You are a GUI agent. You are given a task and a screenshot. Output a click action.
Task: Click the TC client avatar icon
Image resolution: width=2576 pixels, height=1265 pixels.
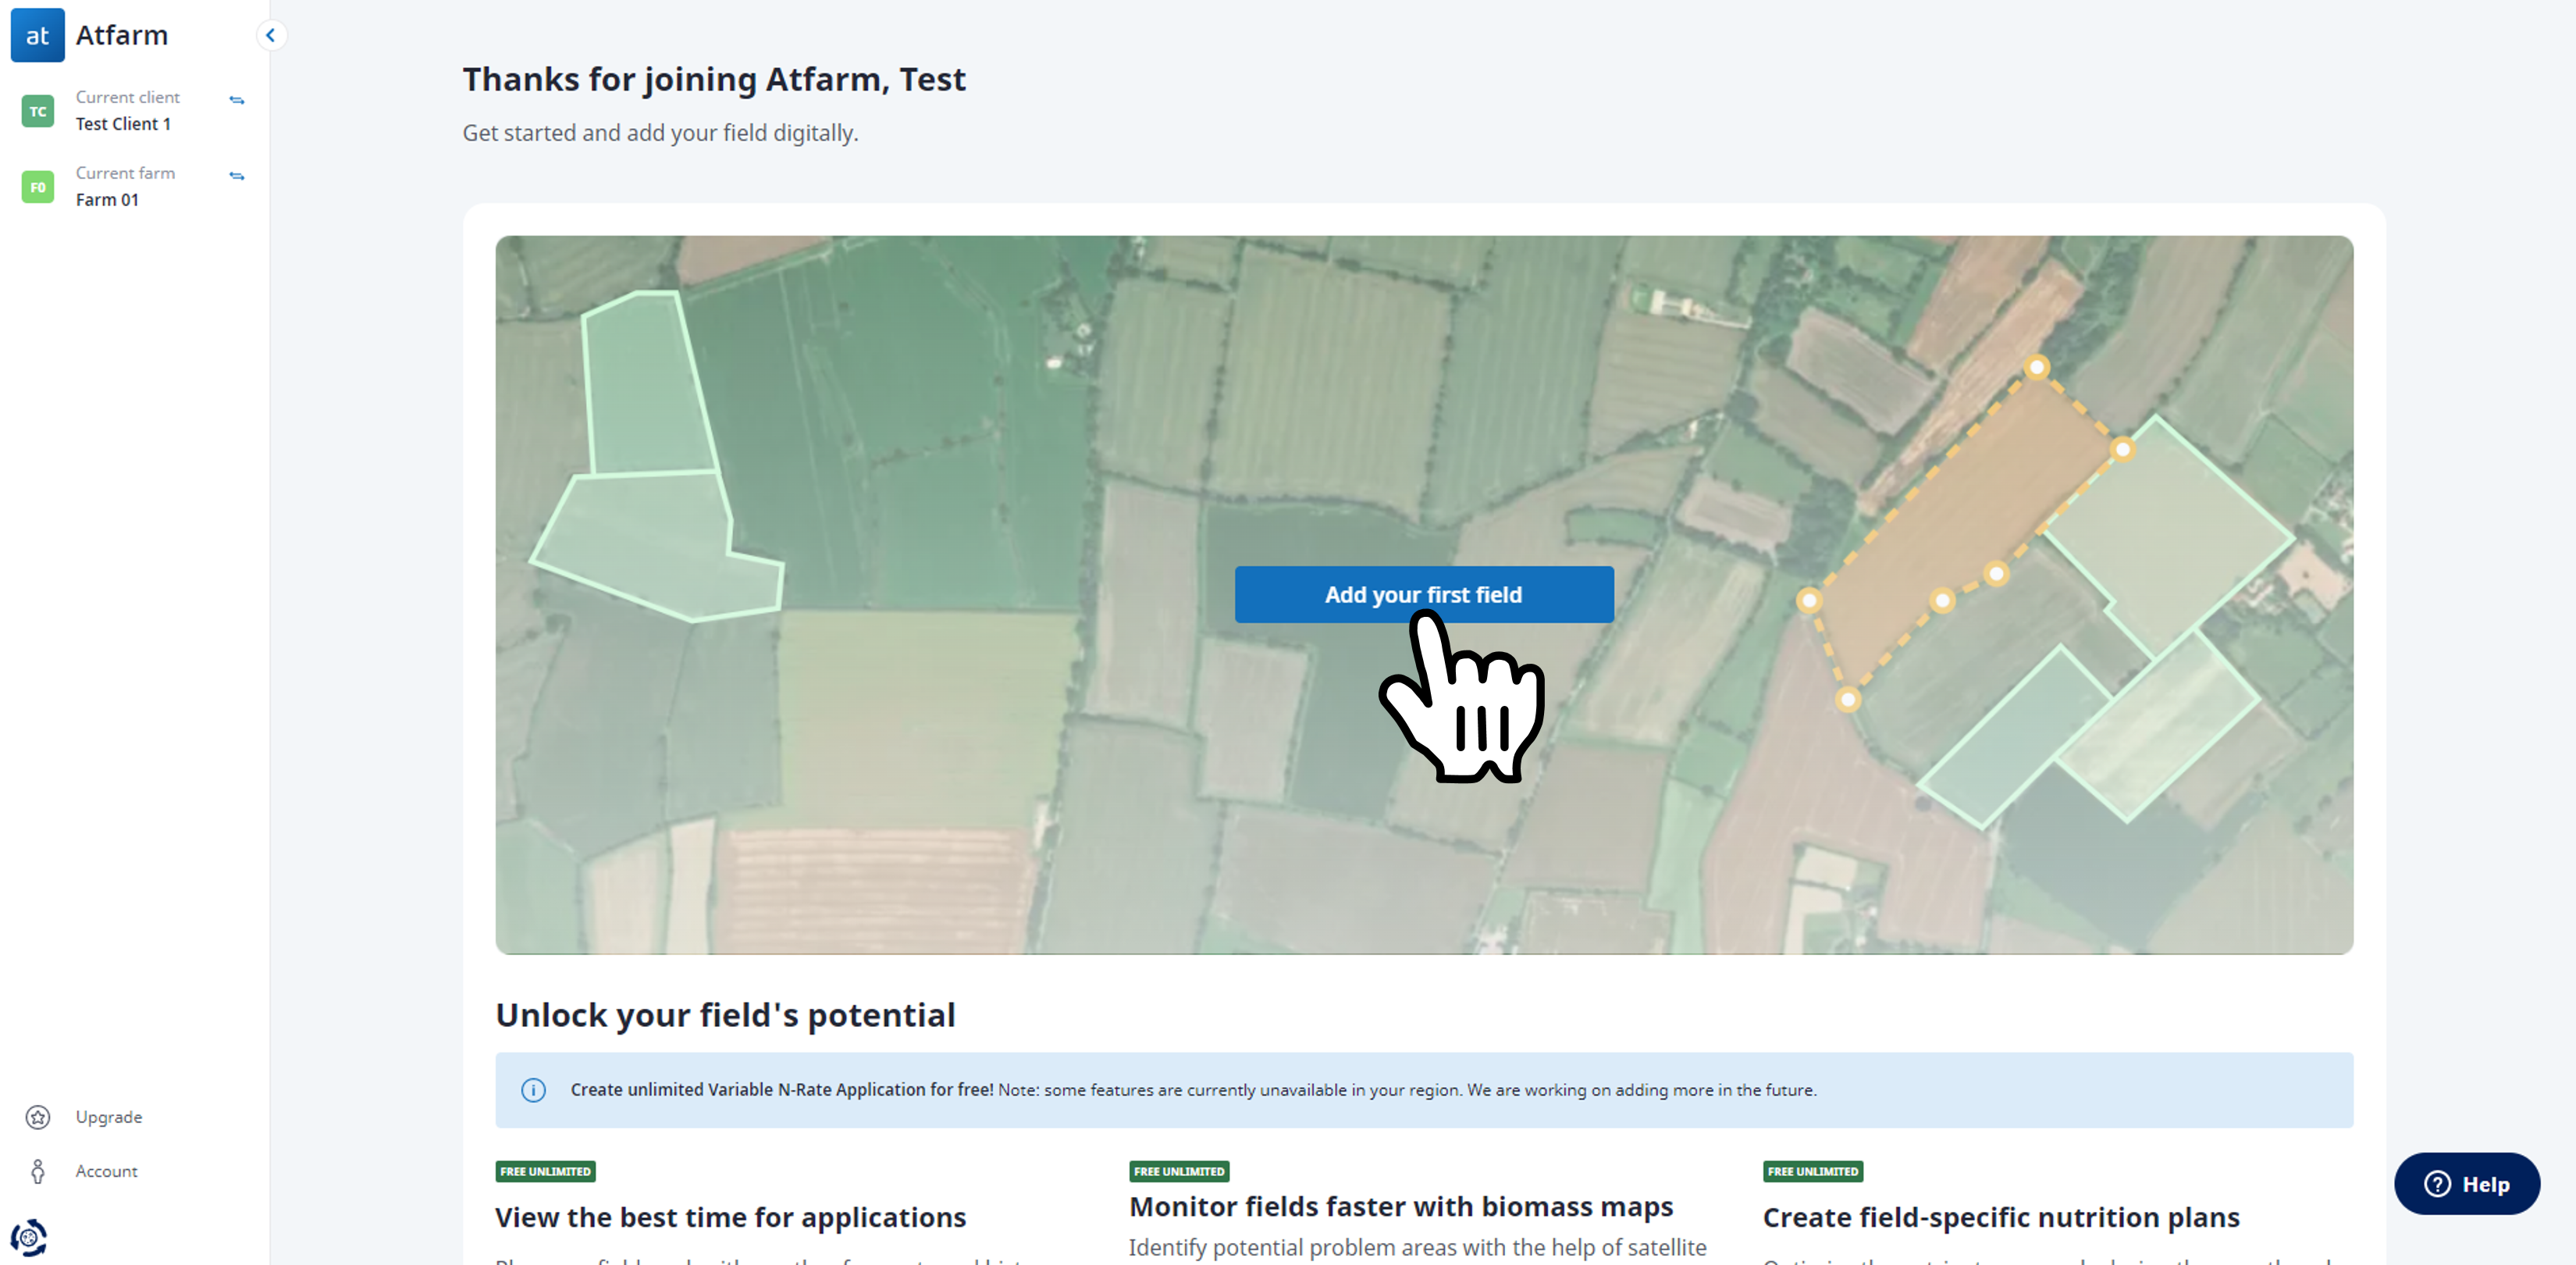point(37,111)
